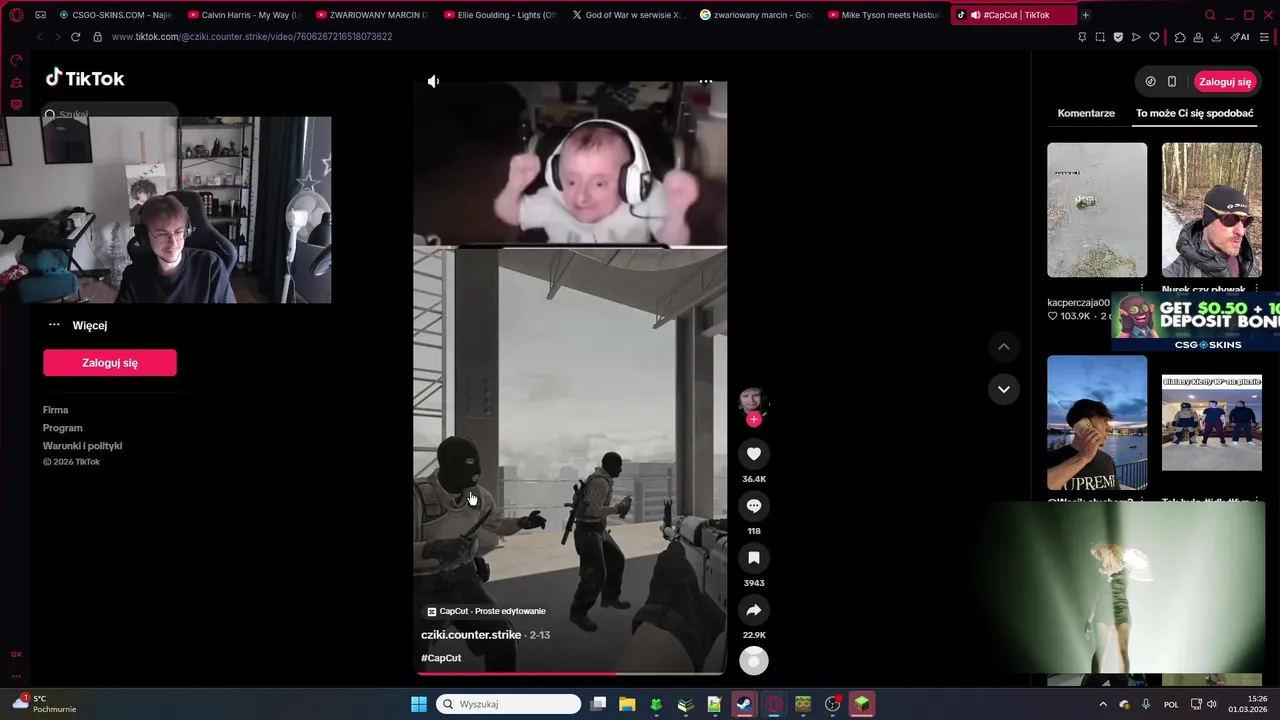
Task: Show hidden system tray icons chevron
Action: (x=1103, y=704)
